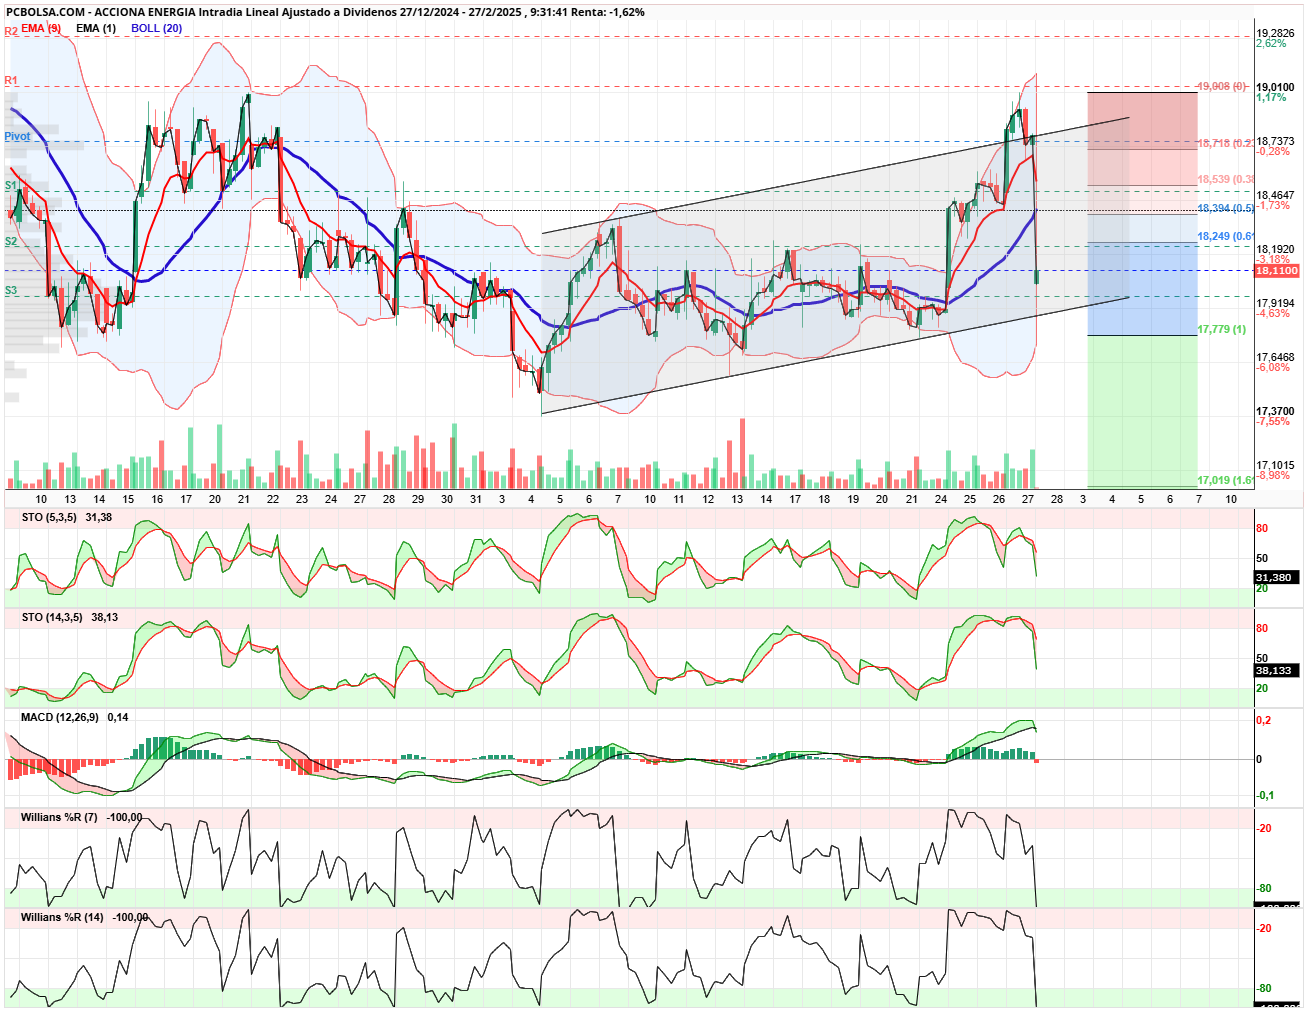Click the 31,380 stochastic value badge

coord(1277,577)
